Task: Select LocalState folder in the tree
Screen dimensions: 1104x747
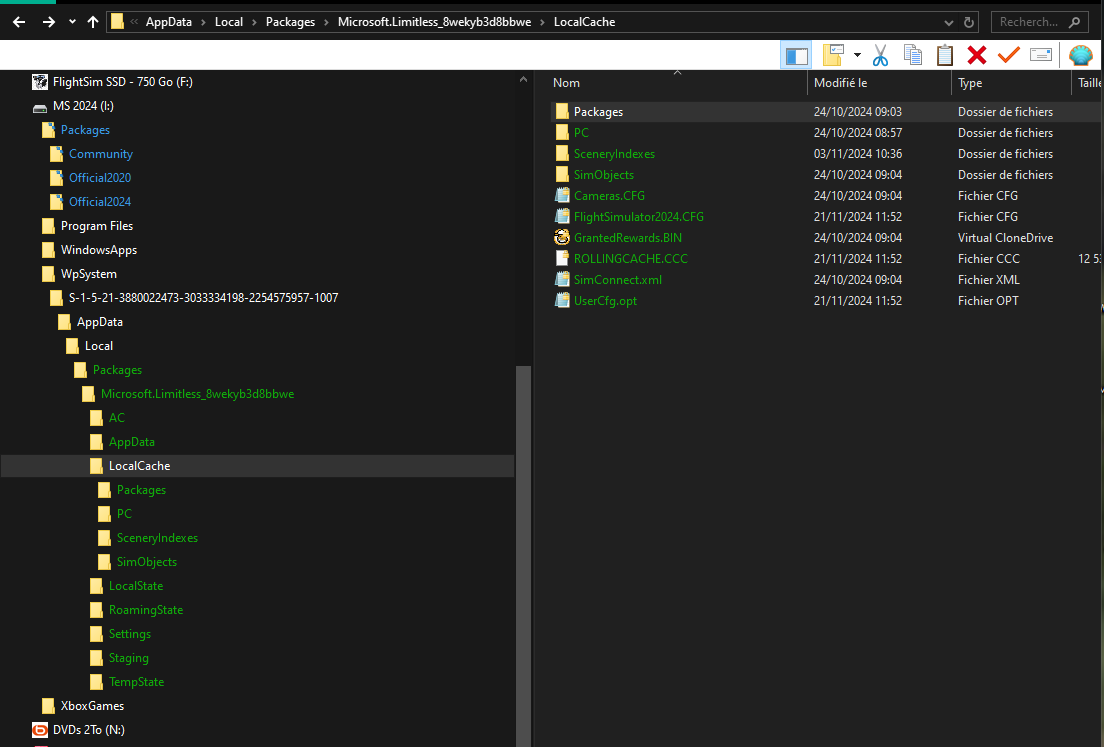Action: coord(136,586)
